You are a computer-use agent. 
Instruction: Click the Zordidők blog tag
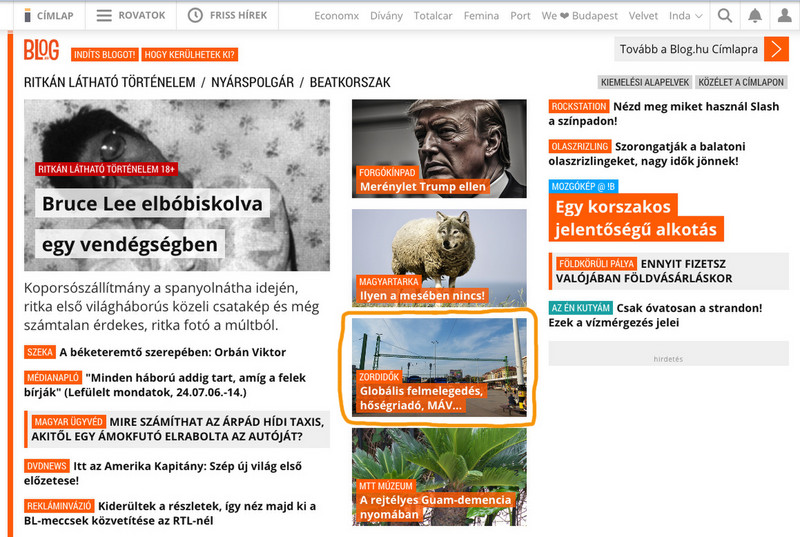379,377
